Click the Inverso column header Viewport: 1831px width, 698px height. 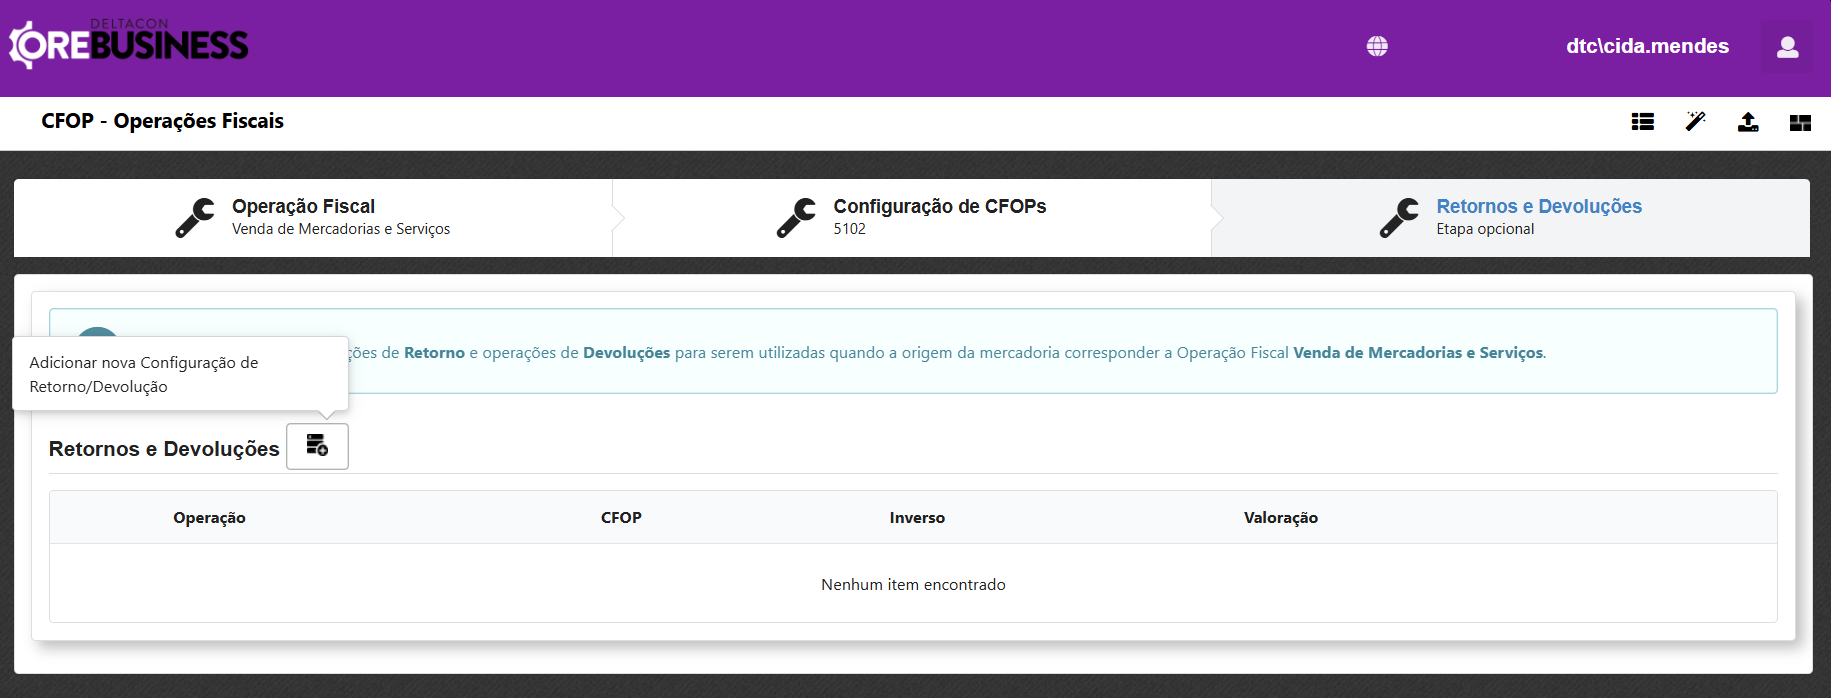(917, 517)
